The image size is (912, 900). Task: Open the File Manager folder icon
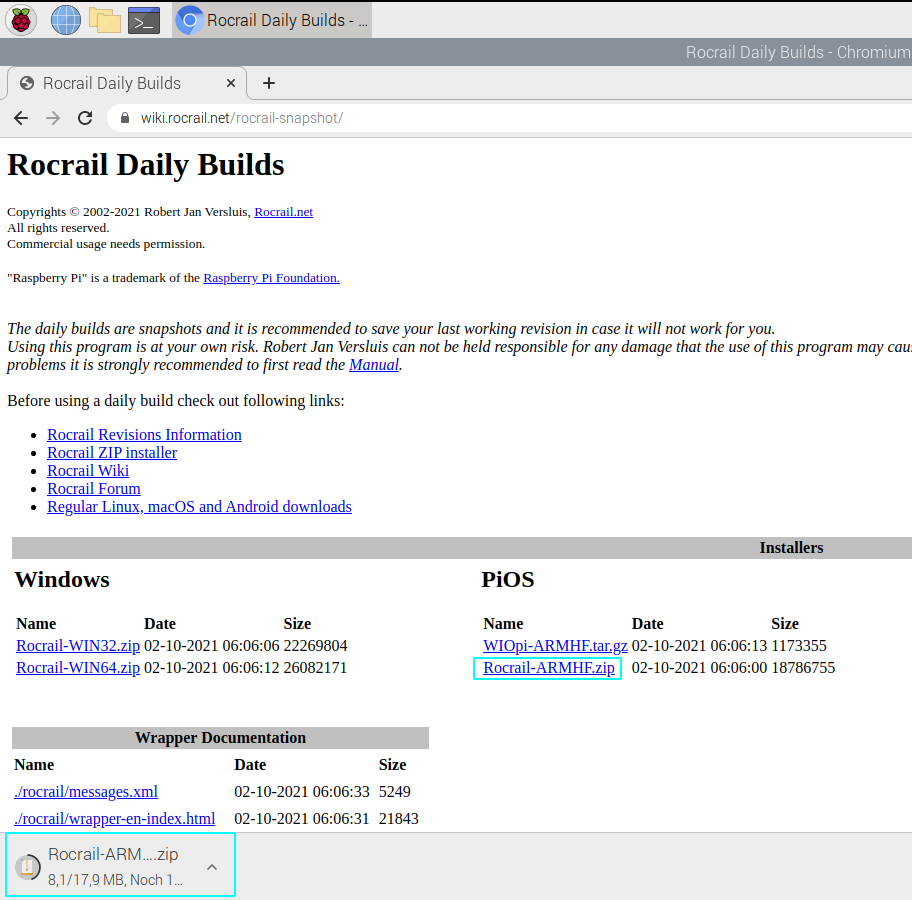(x=105, y=19)
